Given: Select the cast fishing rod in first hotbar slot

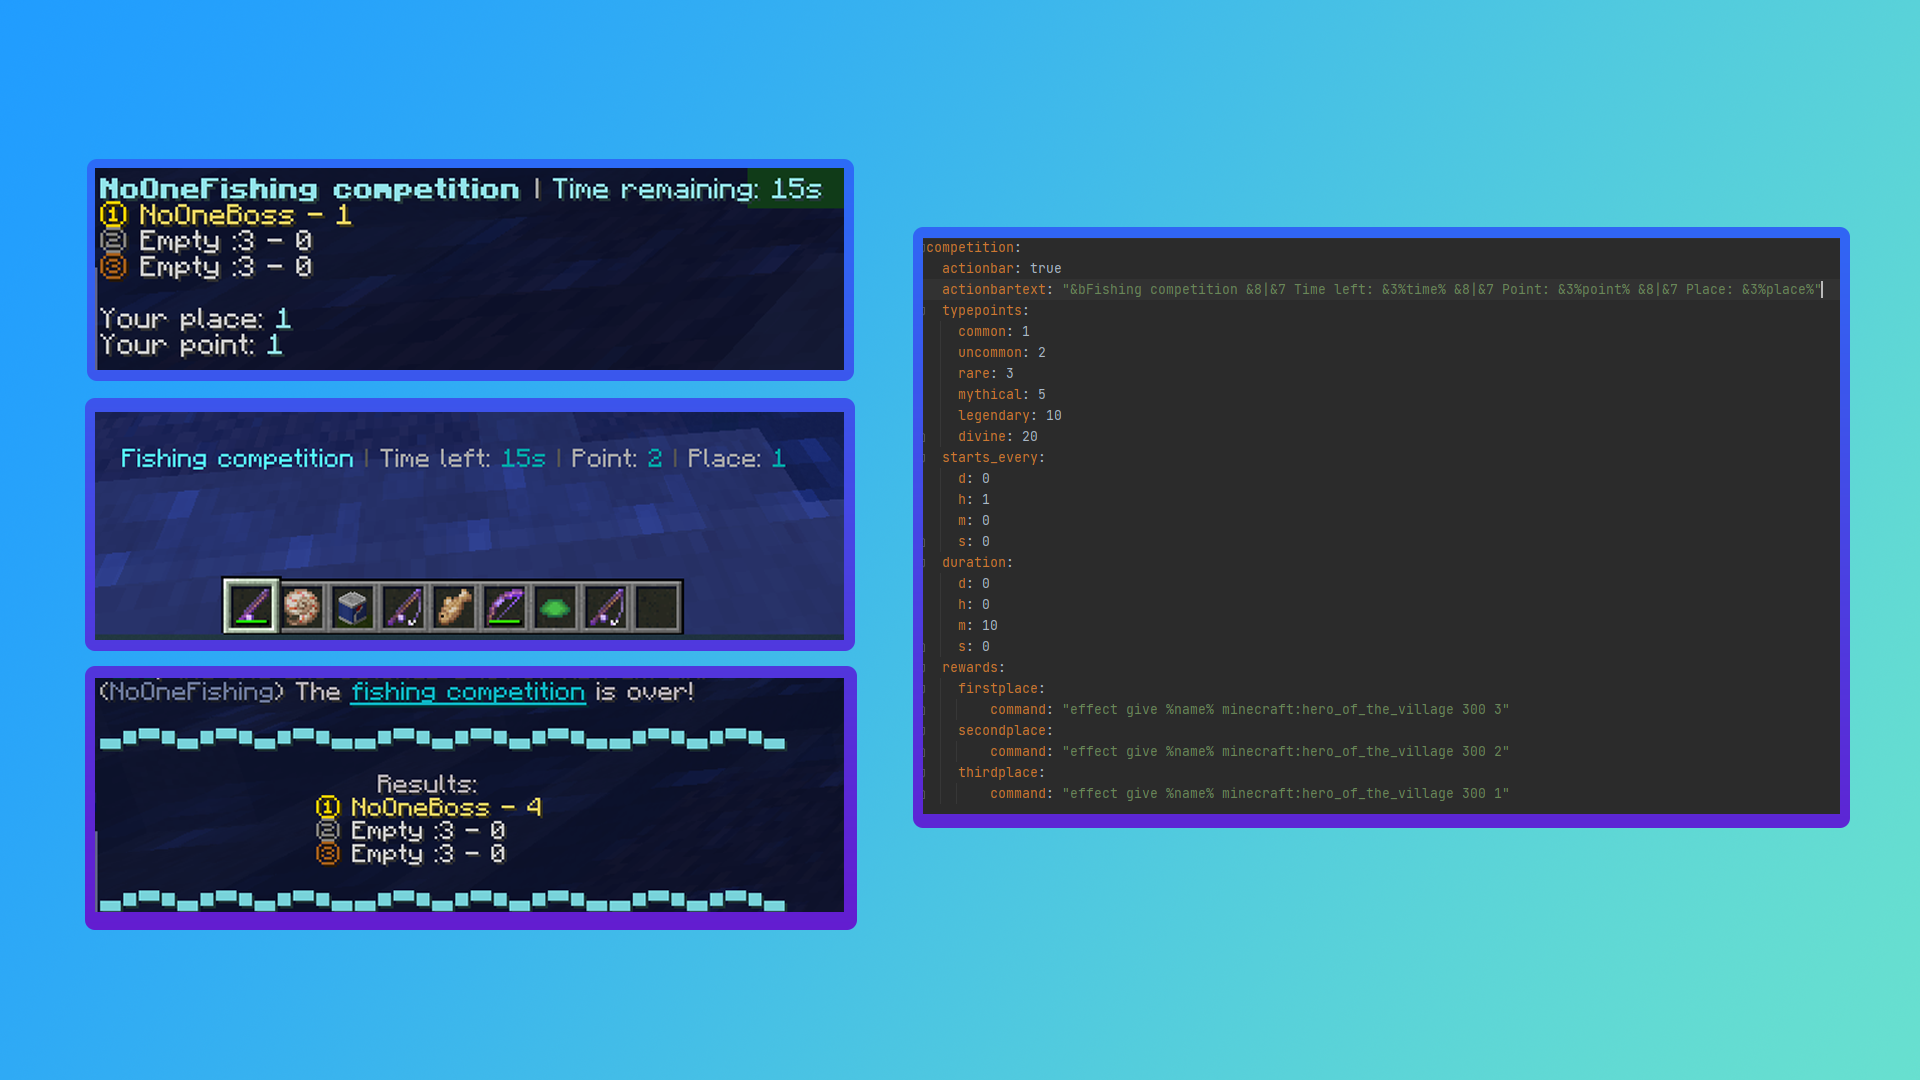Looking at the screenshot, I should pyautogui.click(x=251, y=606).
